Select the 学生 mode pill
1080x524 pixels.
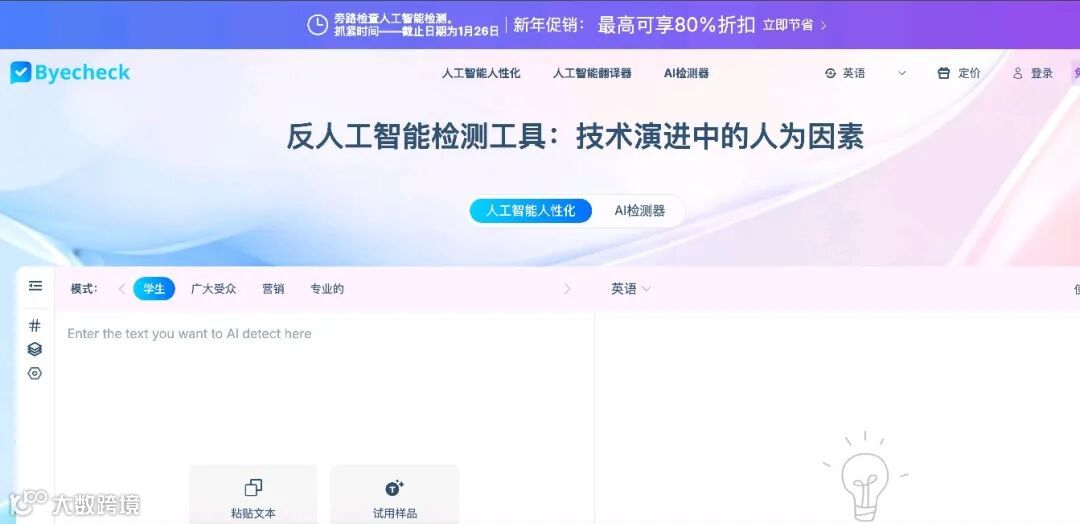pyautogui.click(x=154, y=289)
